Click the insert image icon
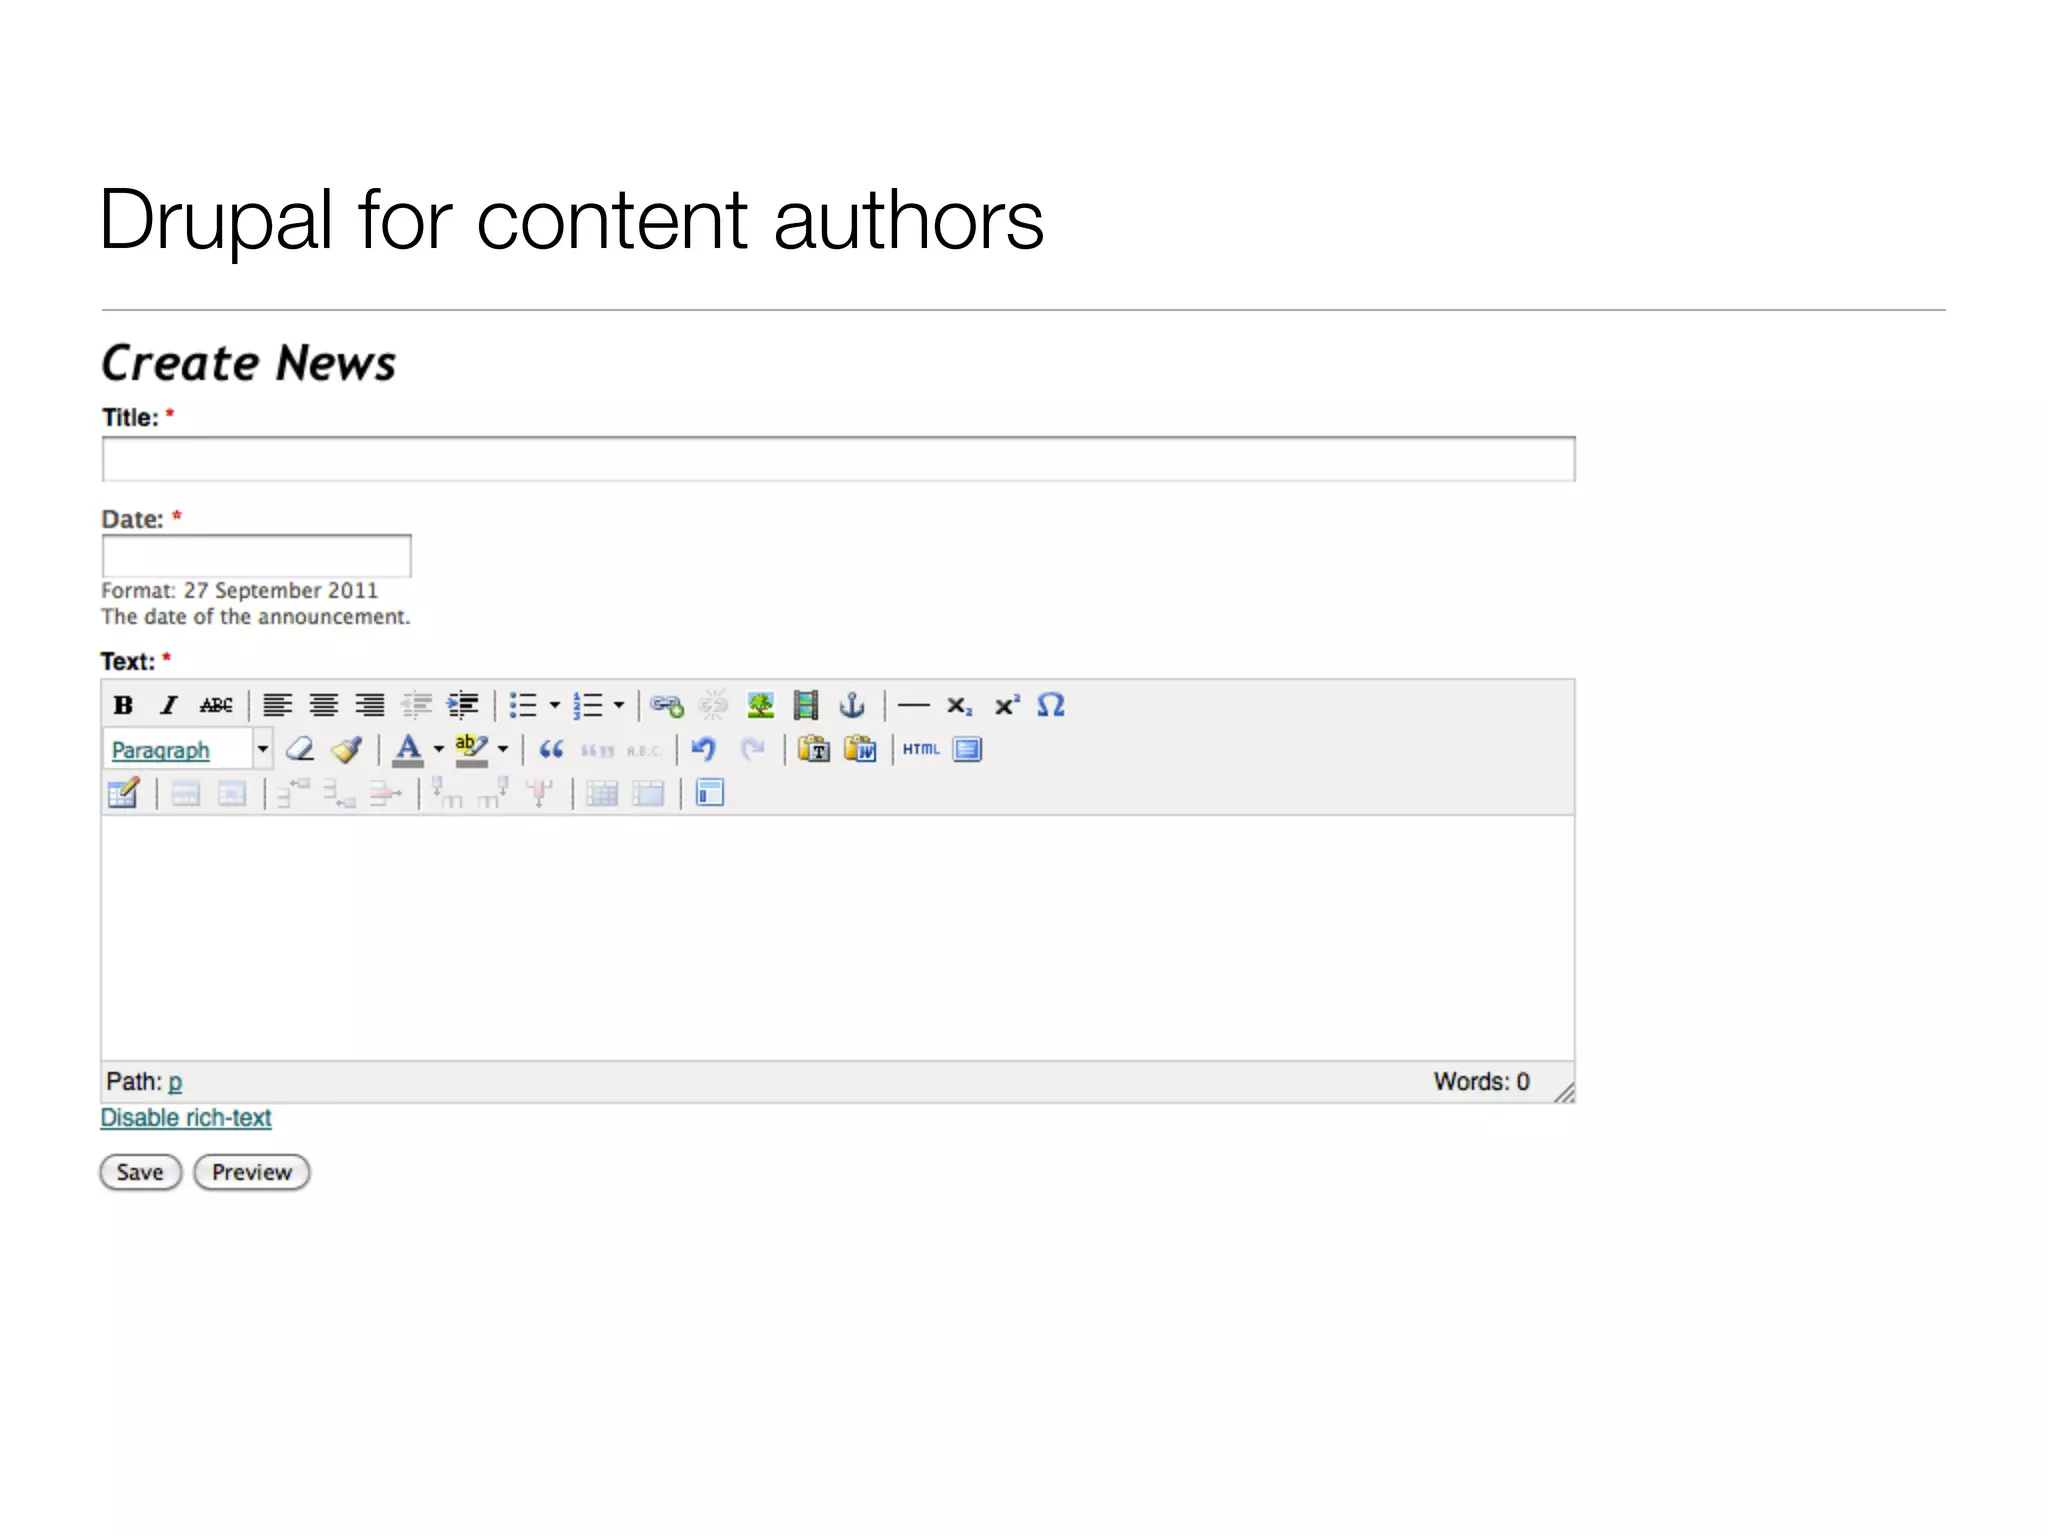The image size is (2048, 1536). (x=760, y=705)
